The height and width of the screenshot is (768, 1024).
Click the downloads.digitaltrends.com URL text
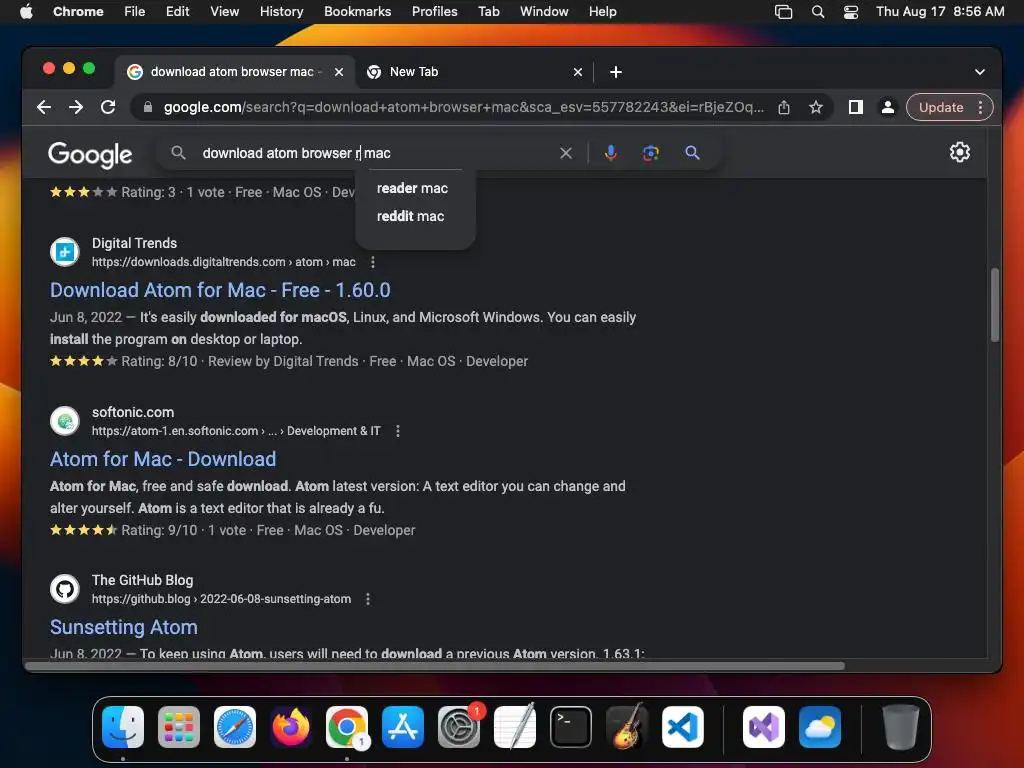[x=223, y=262]
